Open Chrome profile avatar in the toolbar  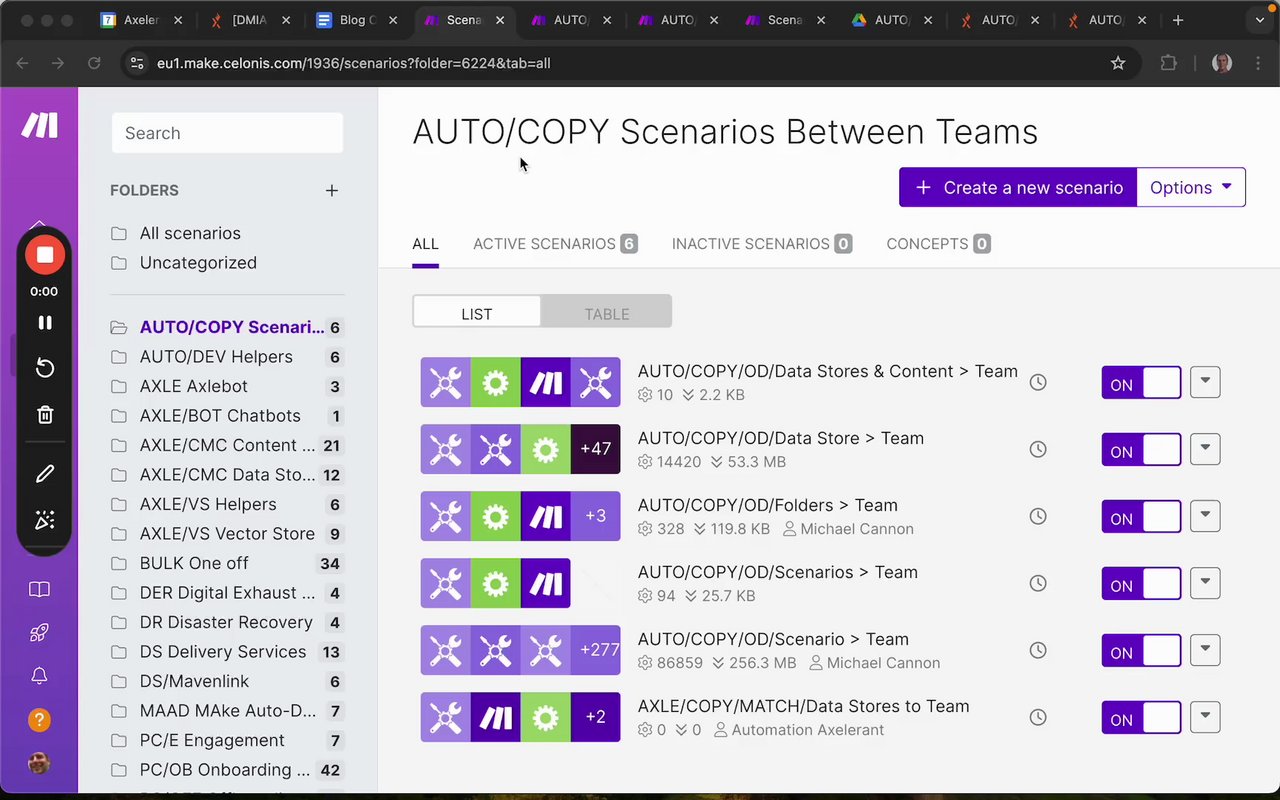point(1221,63)
